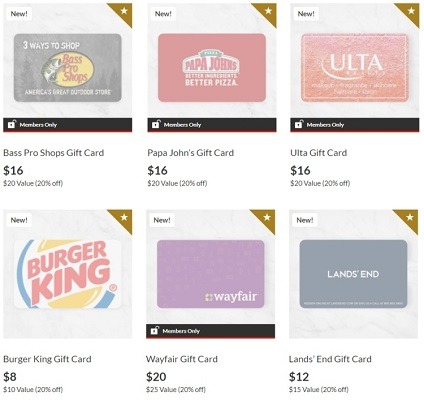Click the gold star badge on Wayfair card
Viewport: 424px width, 400px height.
(x=267, y=218)
